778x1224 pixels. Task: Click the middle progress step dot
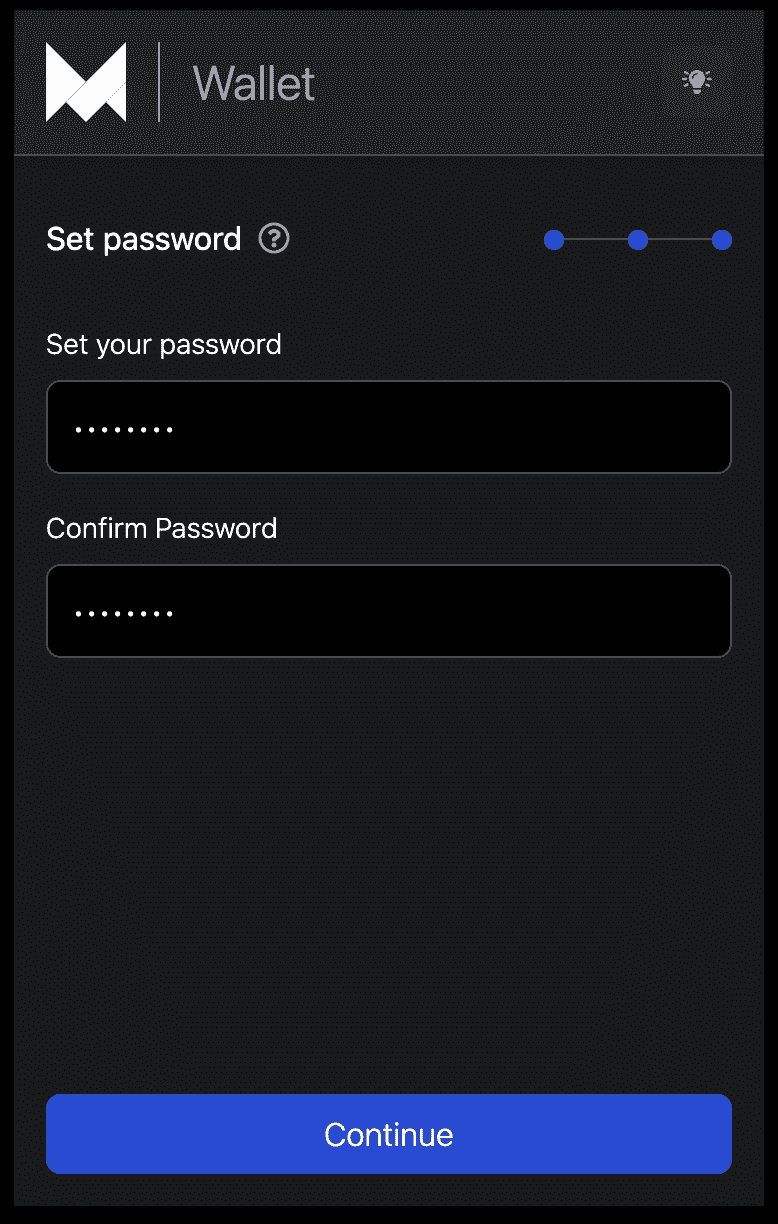pos(638,240)
